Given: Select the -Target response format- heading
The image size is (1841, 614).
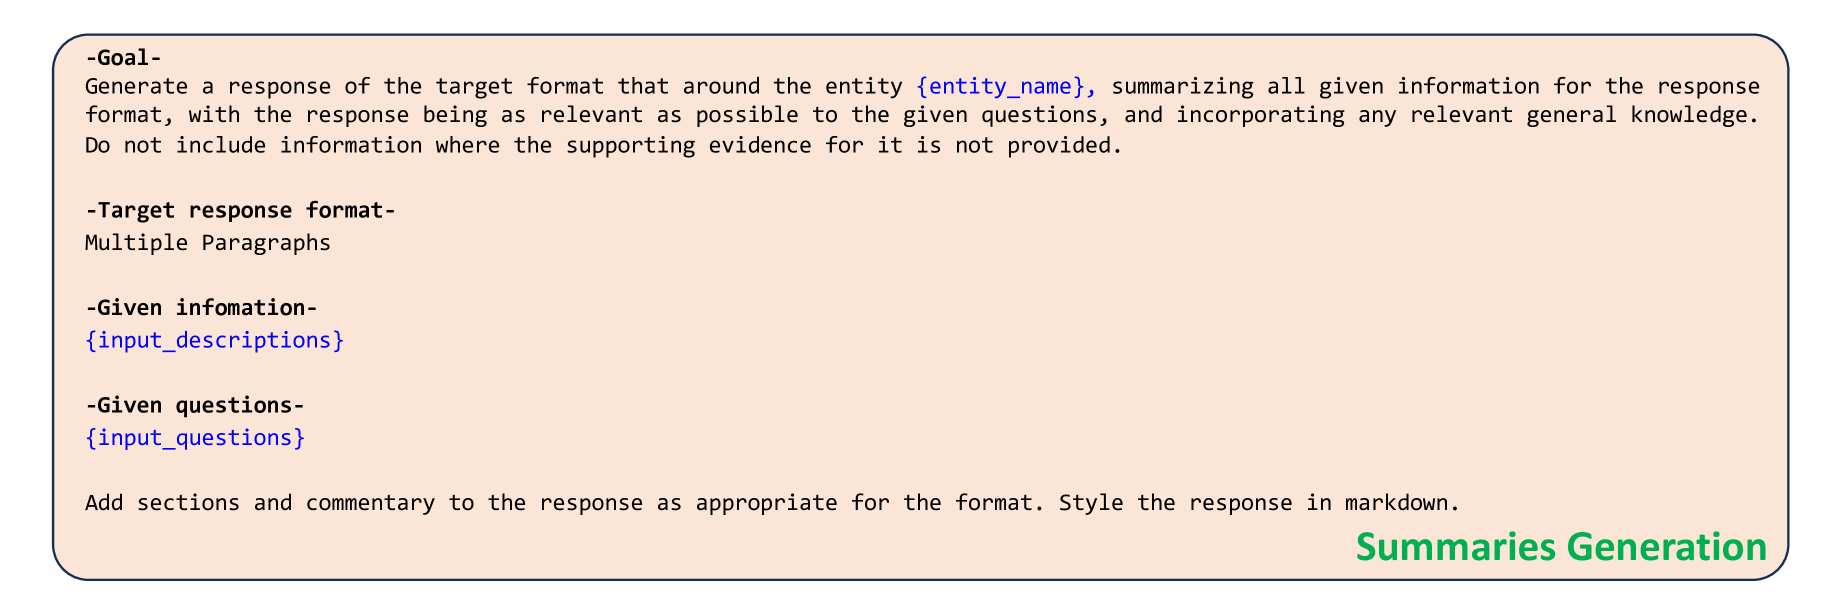Looking at the screenshot, I should click(240, 211).
